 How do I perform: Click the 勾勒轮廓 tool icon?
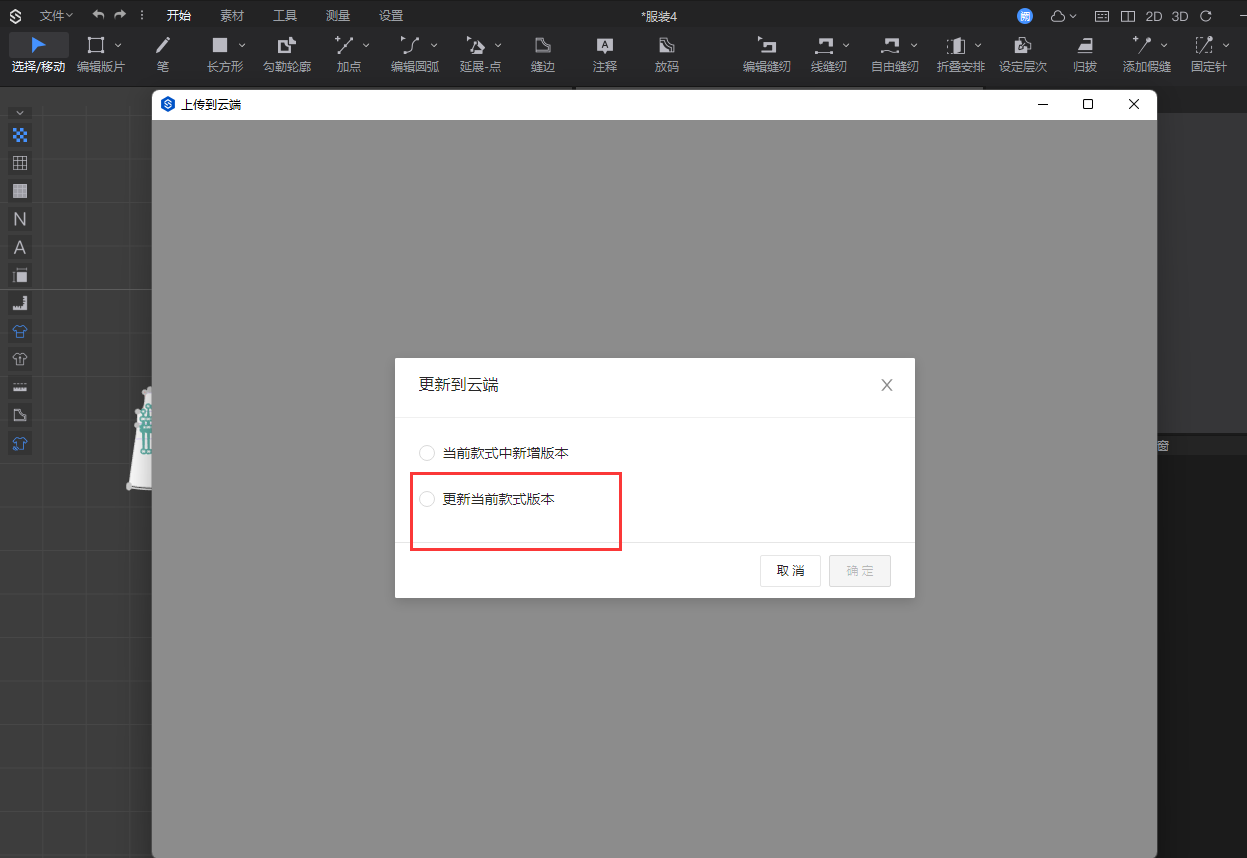(287, 46)
